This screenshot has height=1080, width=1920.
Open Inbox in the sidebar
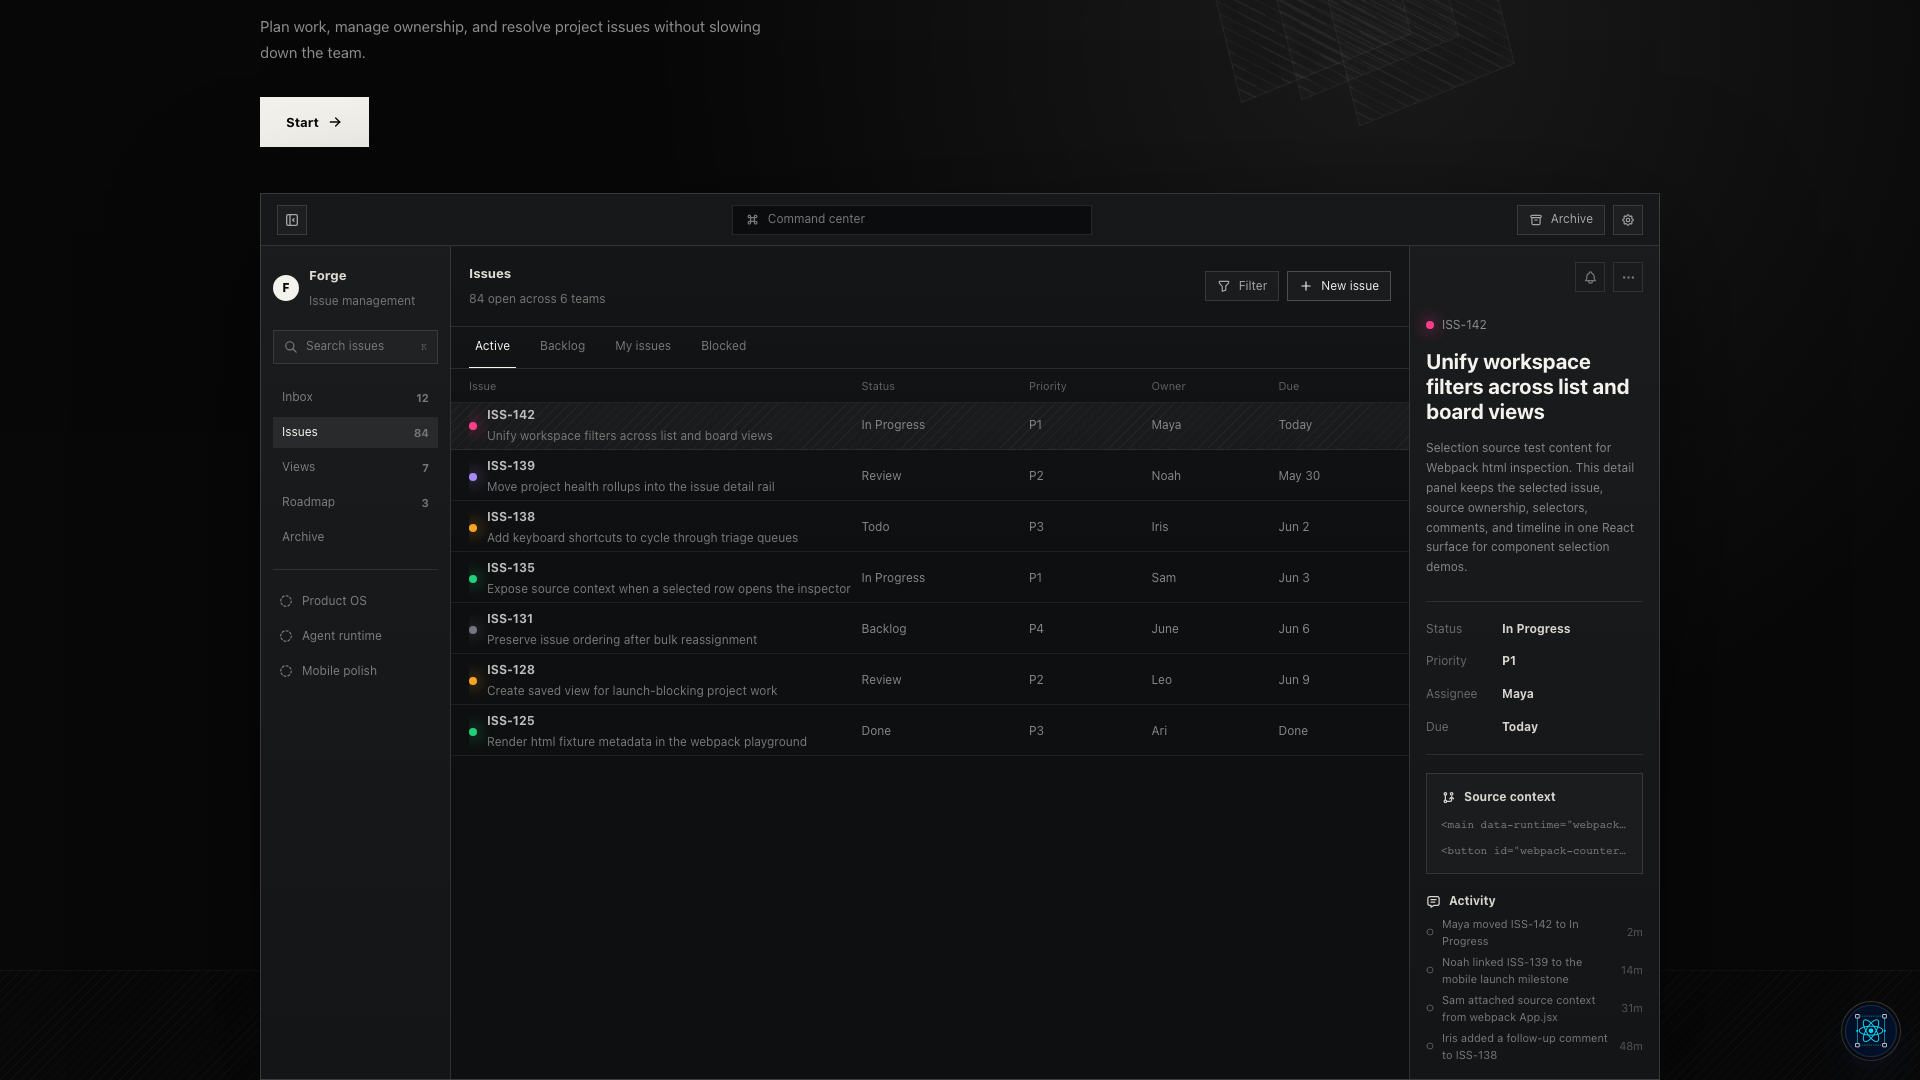355,397
